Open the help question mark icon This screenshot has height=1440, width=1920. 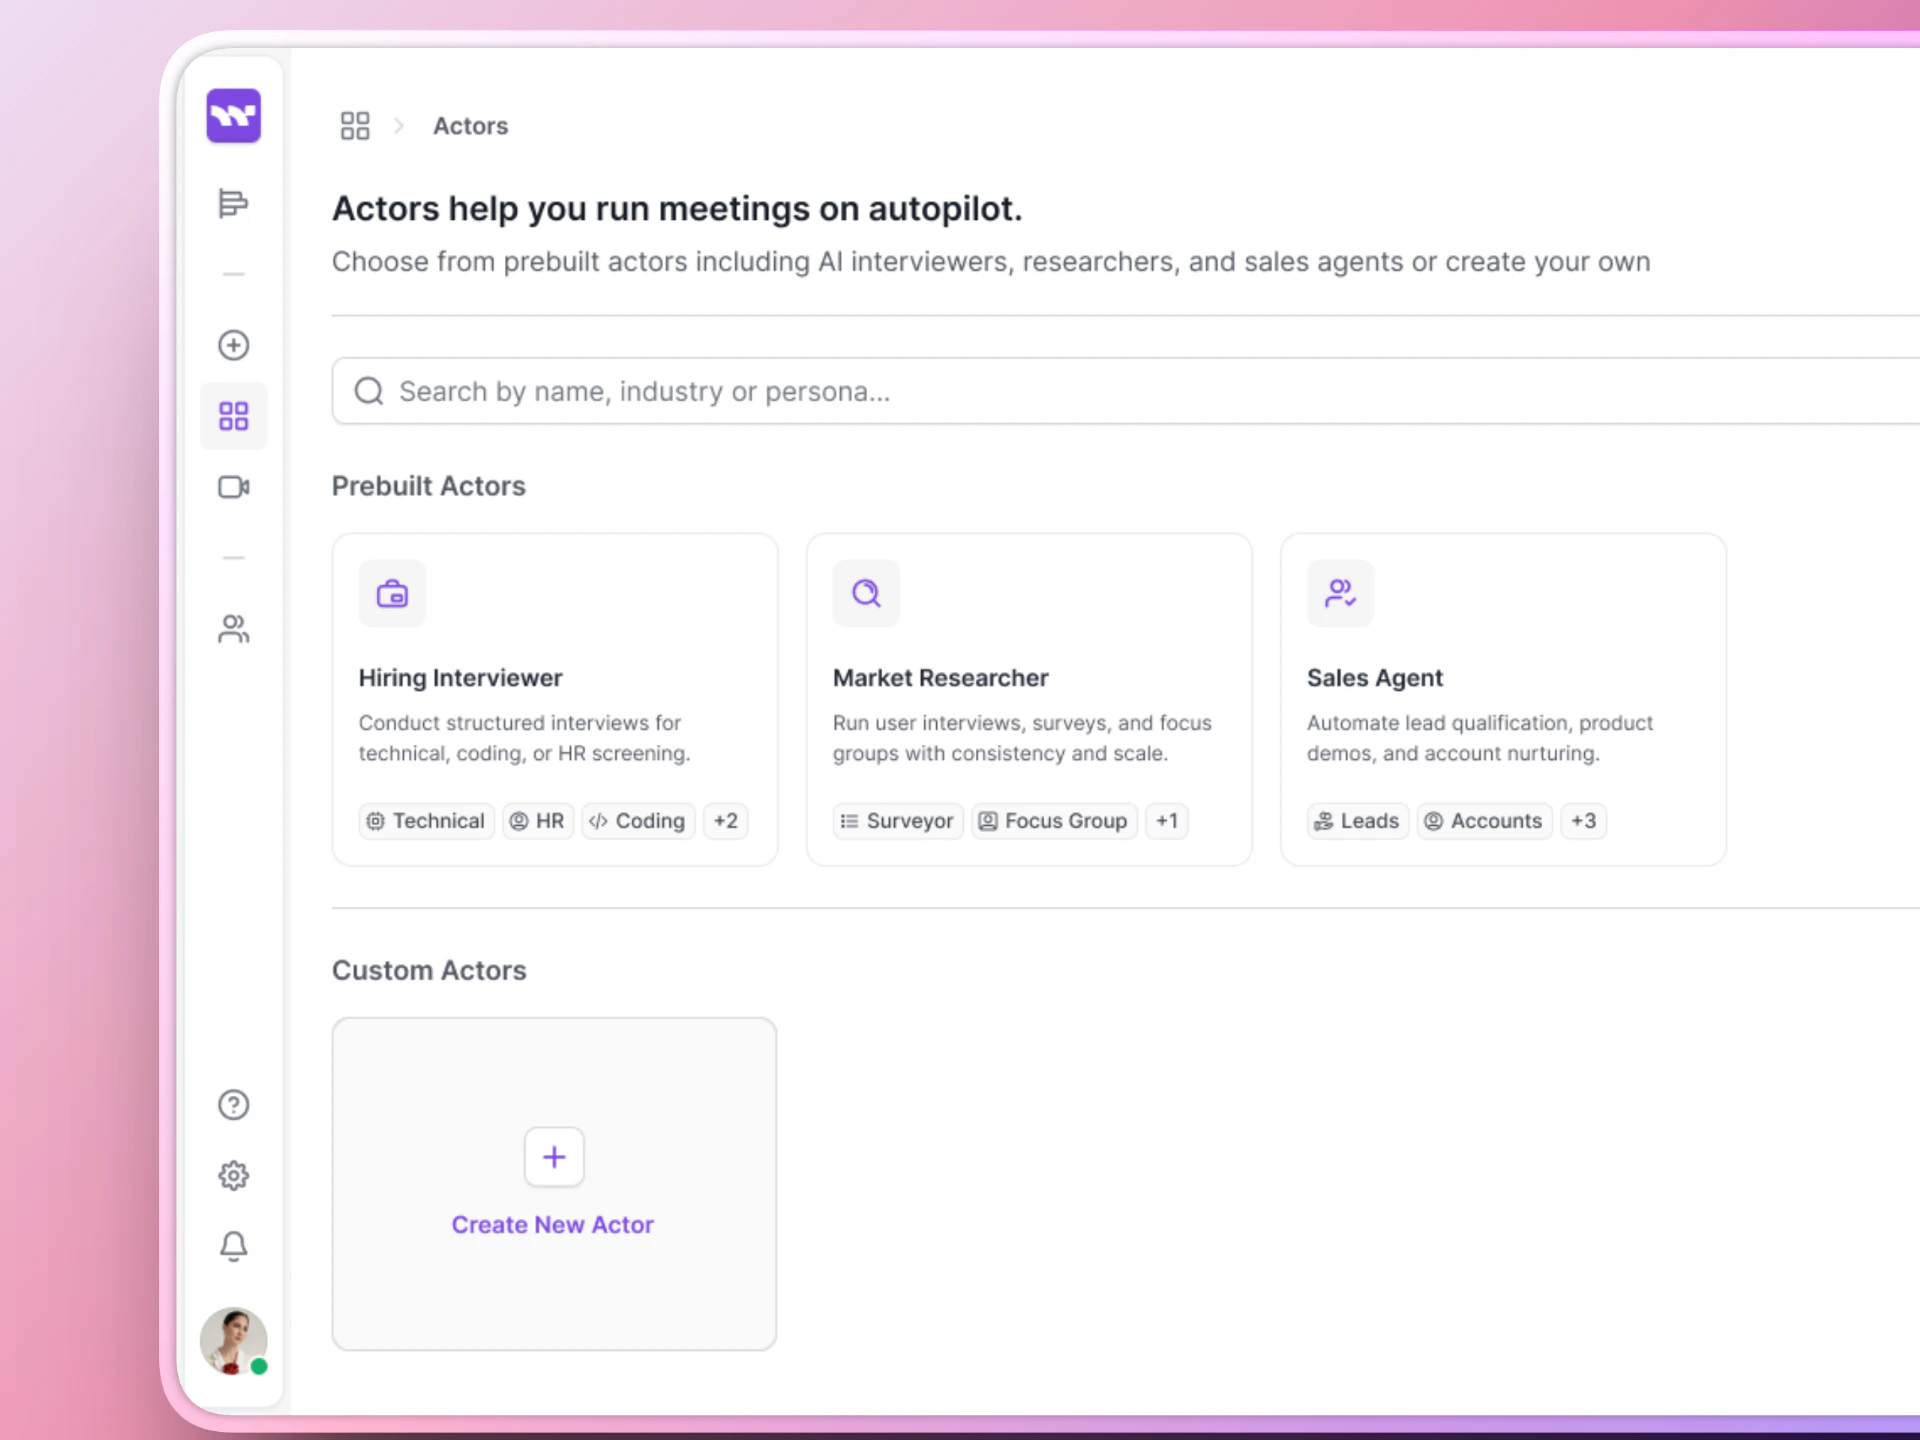coord(233,1105)
